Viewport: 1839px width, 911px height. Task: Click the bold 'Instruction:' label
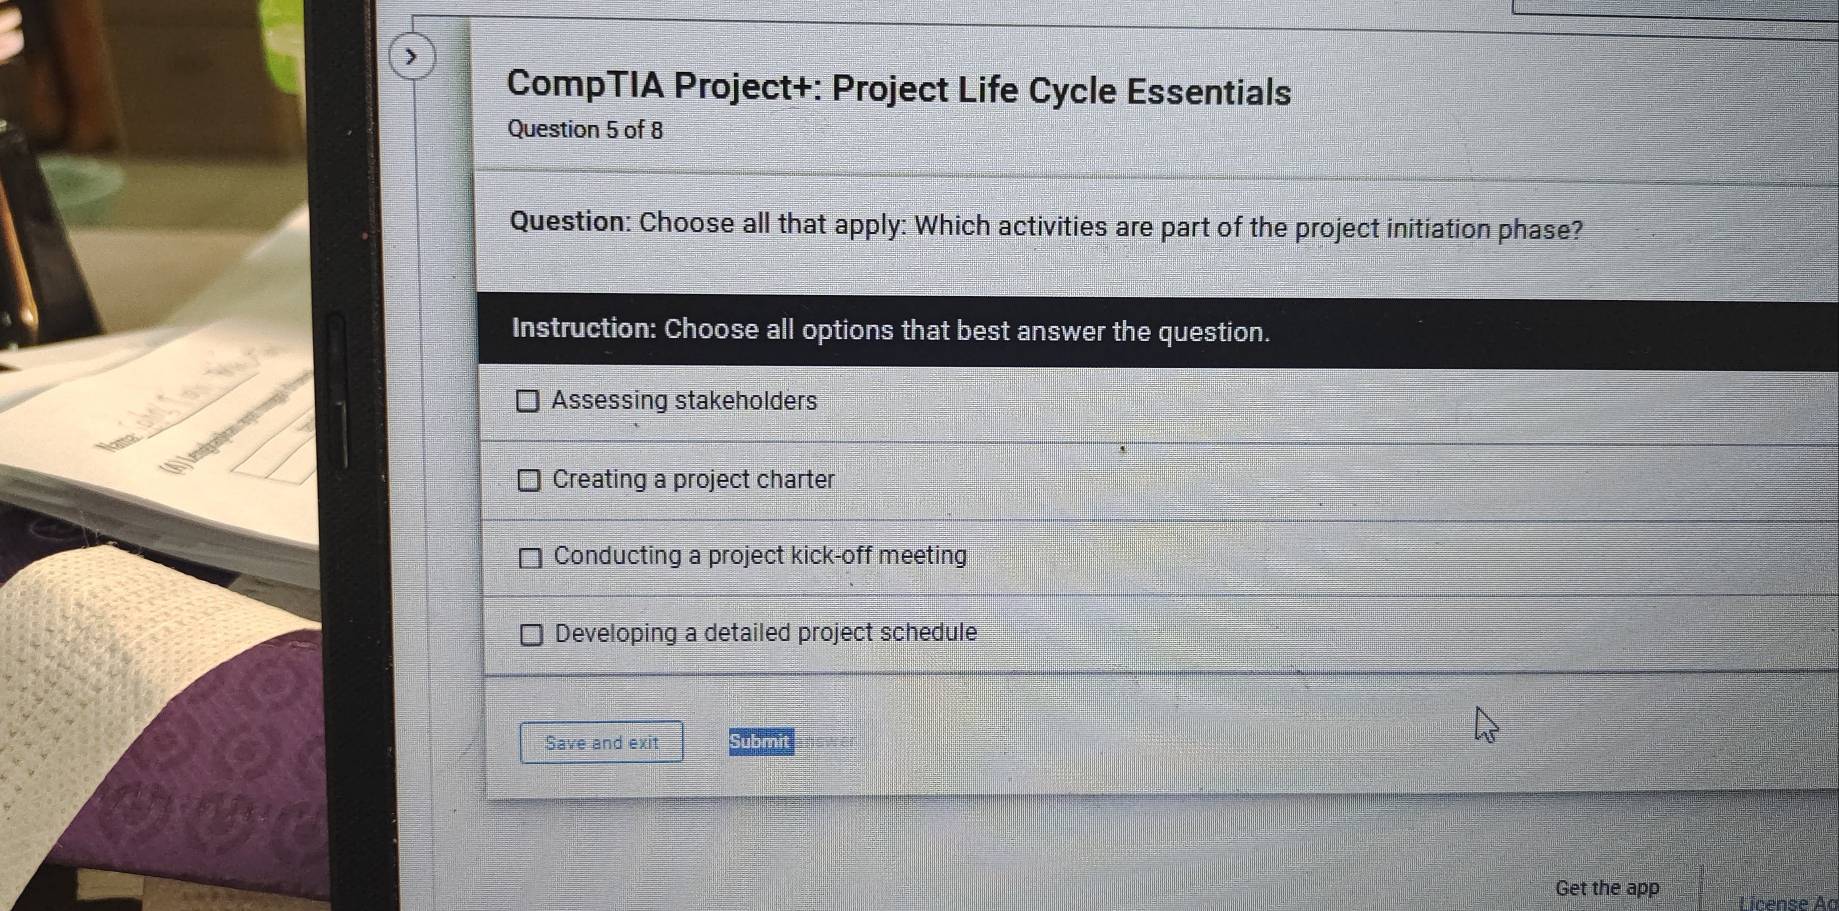pos(583,328)
